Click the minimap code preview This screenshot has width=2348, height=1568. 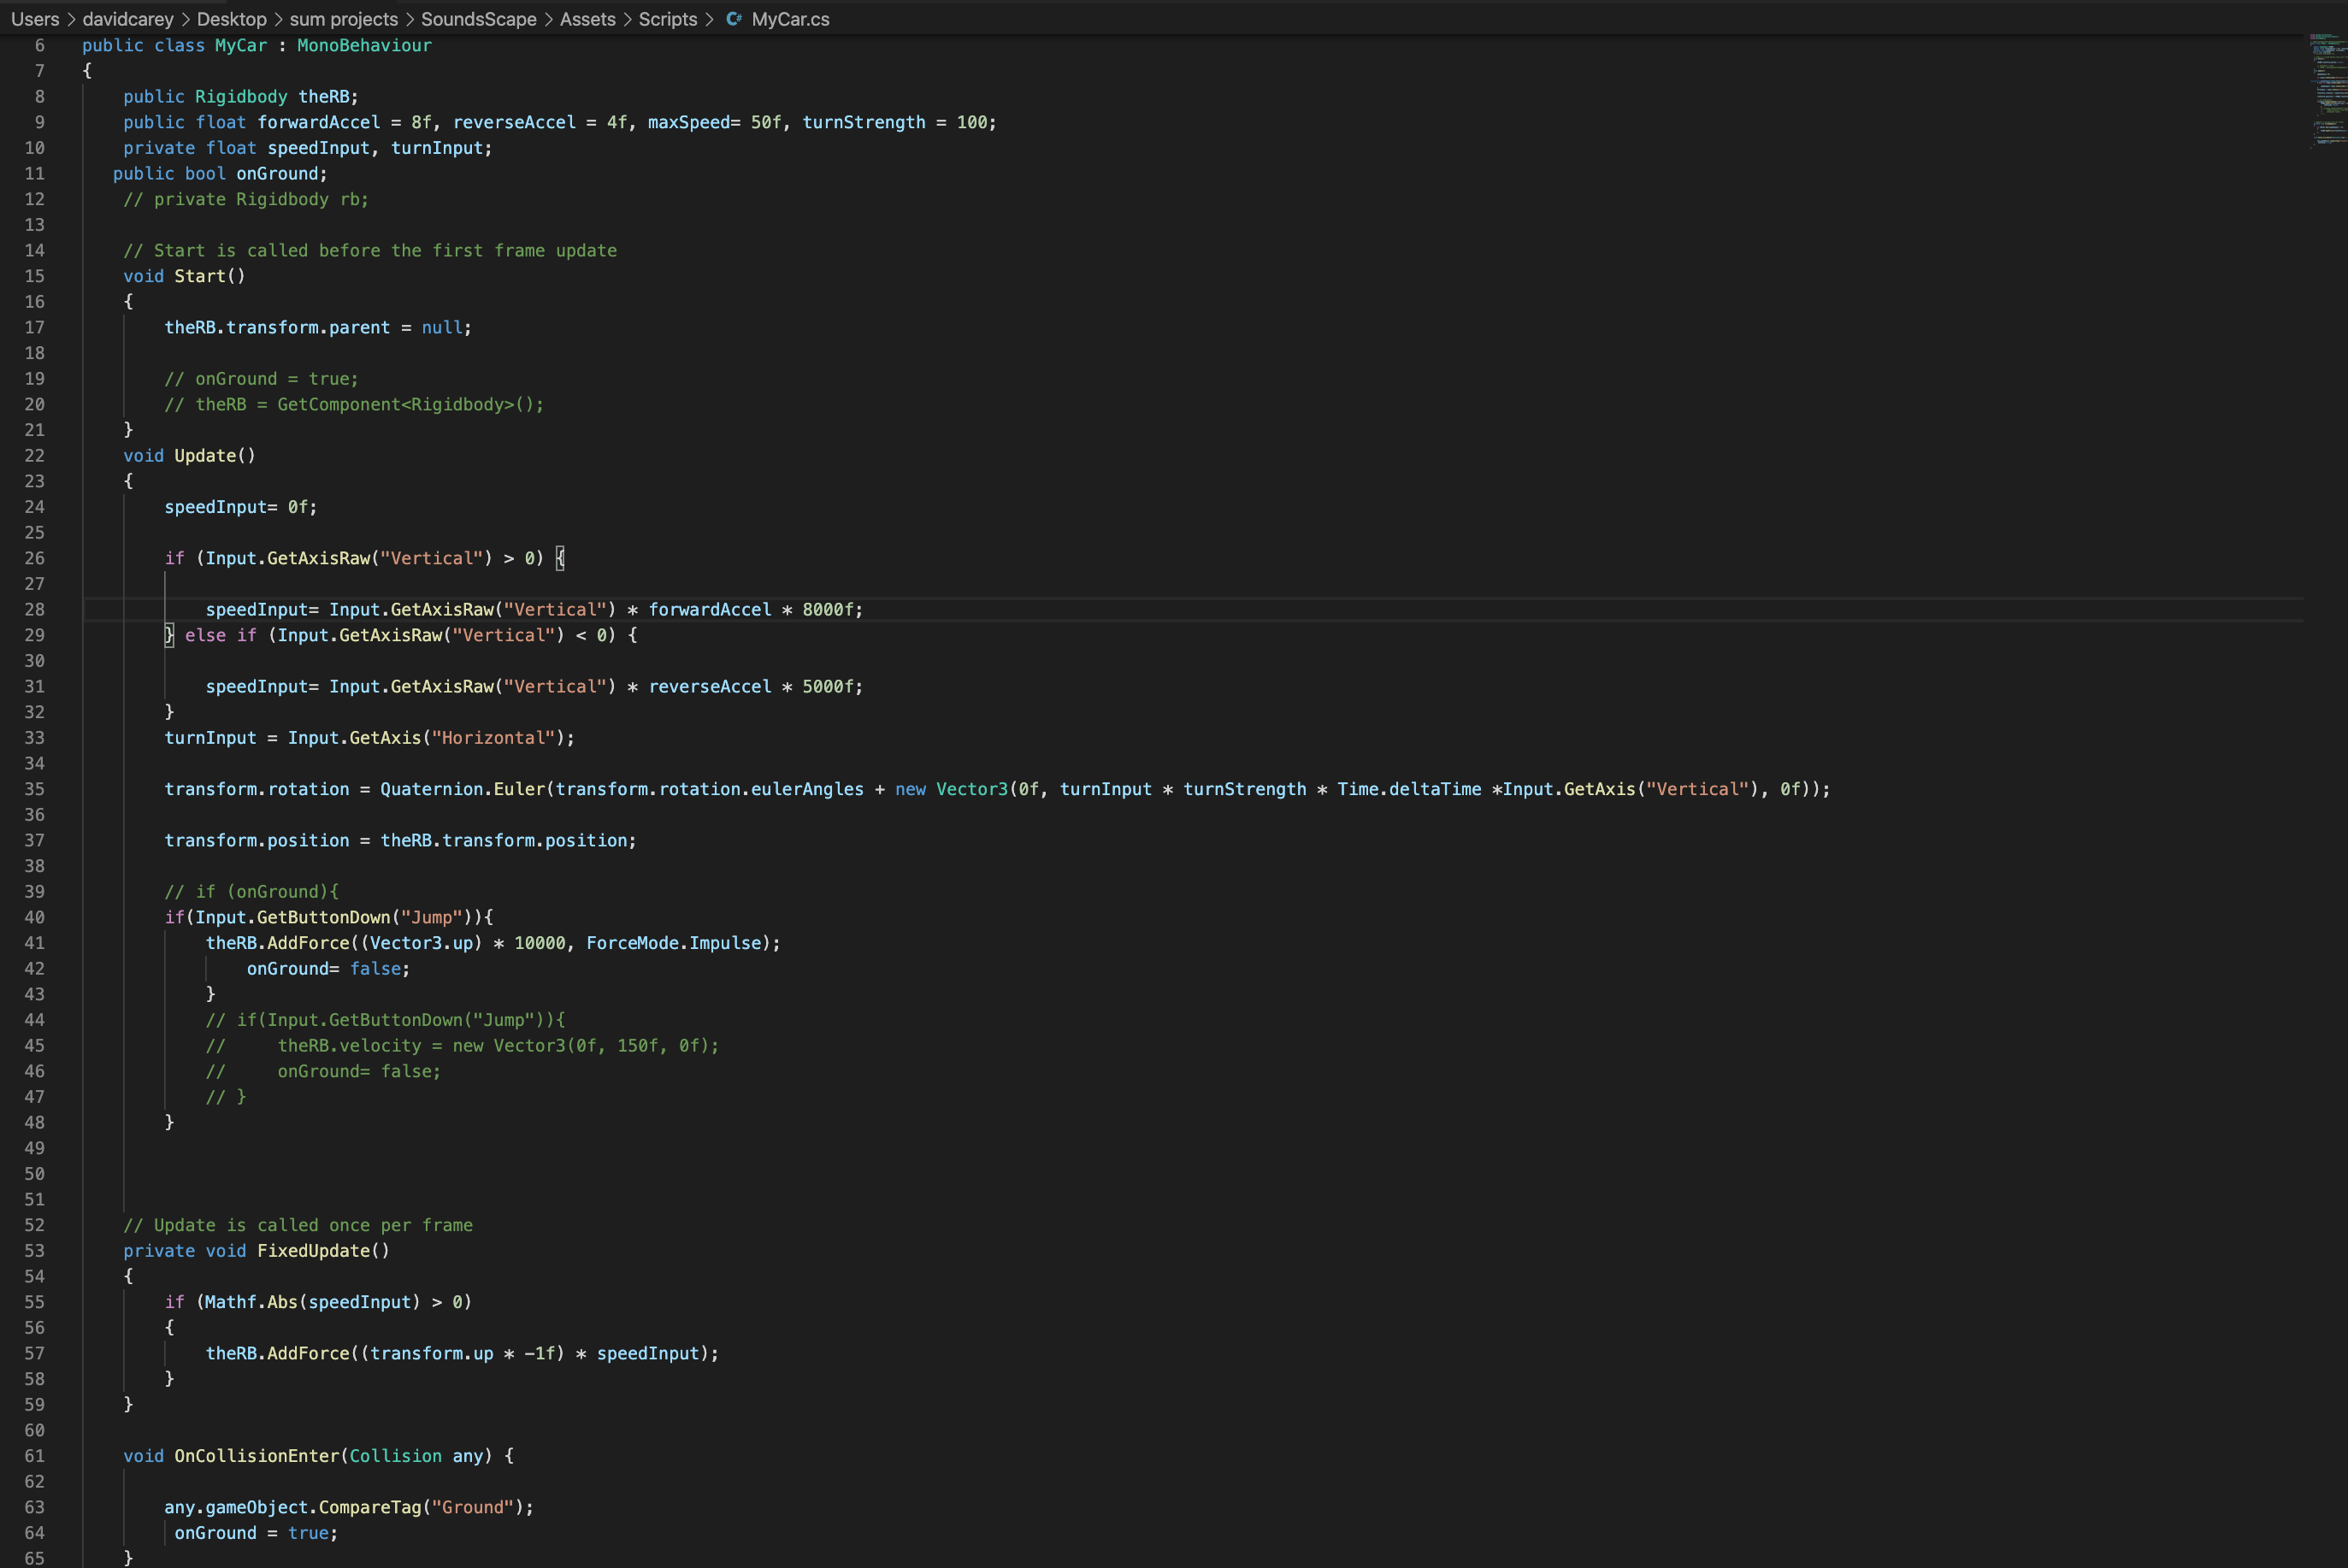(x=2328, y=90)
